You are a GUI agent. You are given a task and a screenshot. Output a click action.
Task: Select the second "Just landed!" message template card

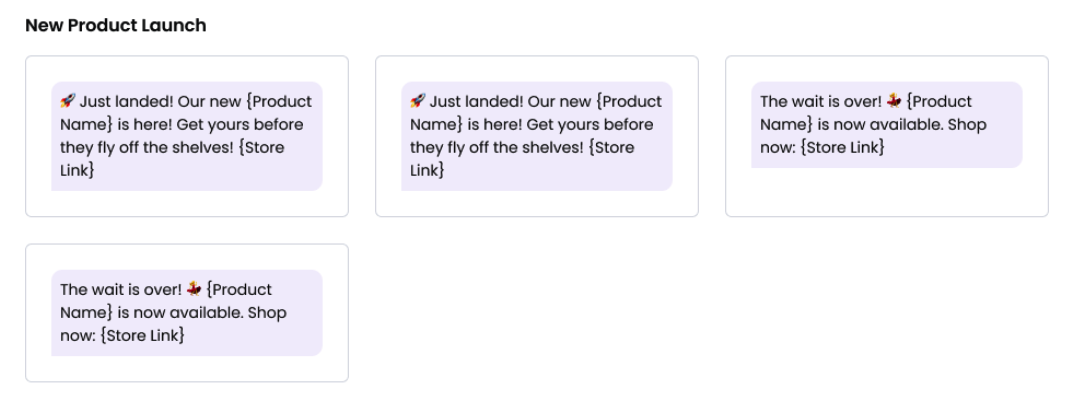537,136
